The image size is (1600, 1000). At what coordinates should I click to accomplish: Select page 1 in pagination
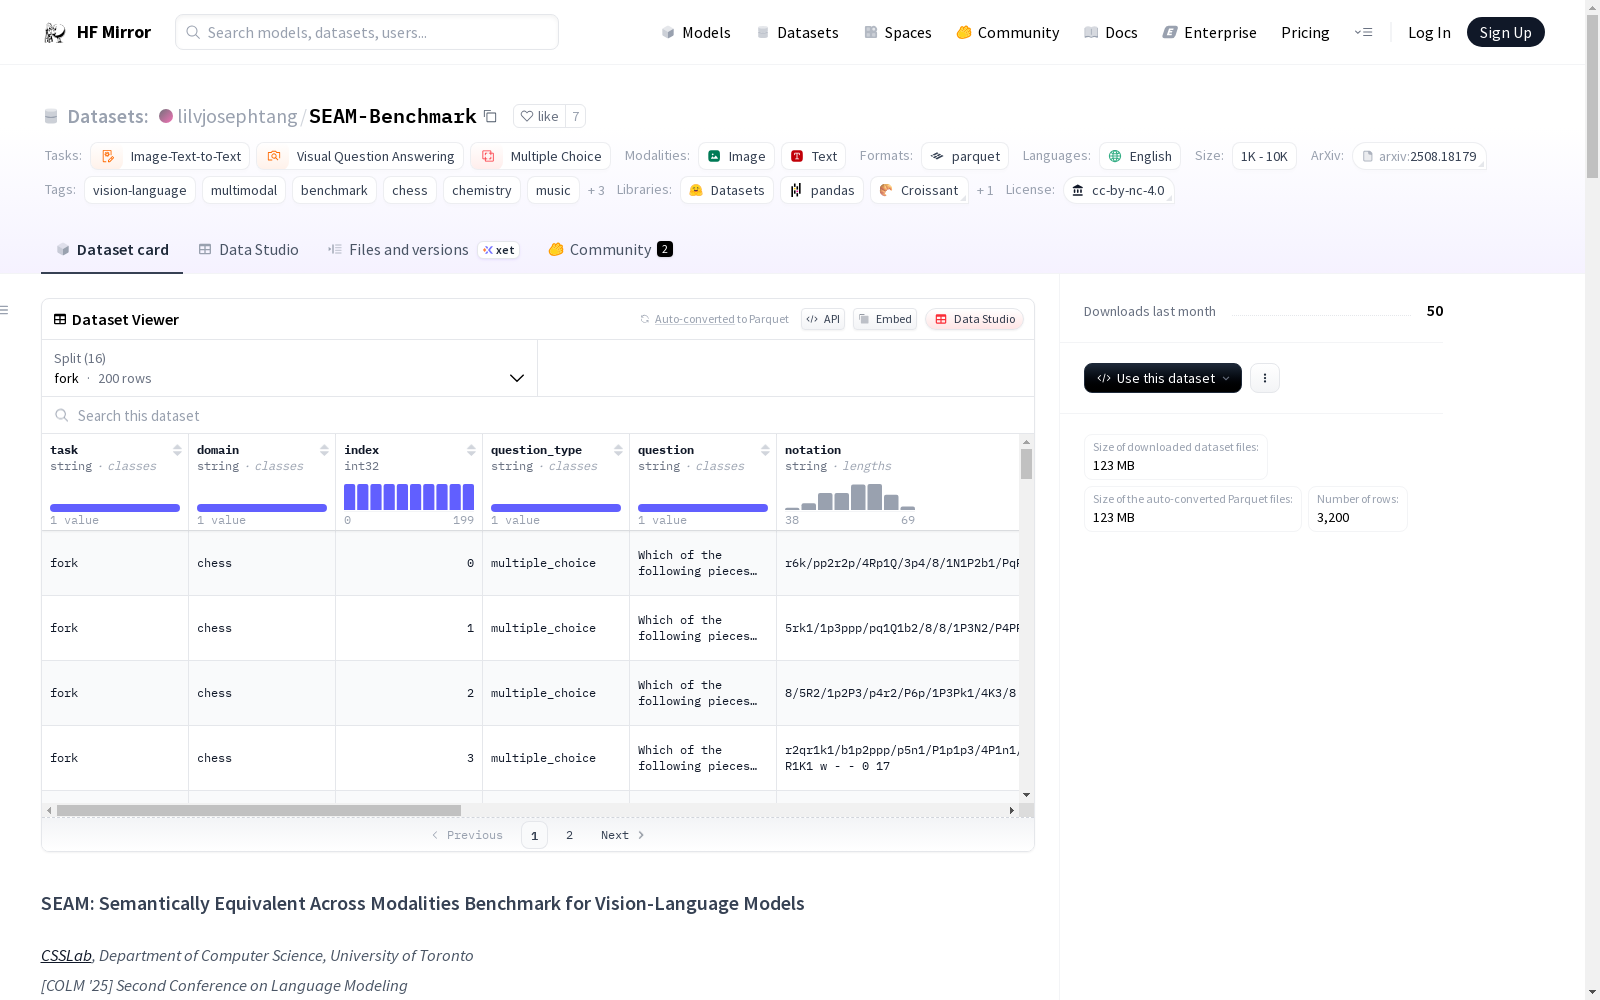[534, 835]
